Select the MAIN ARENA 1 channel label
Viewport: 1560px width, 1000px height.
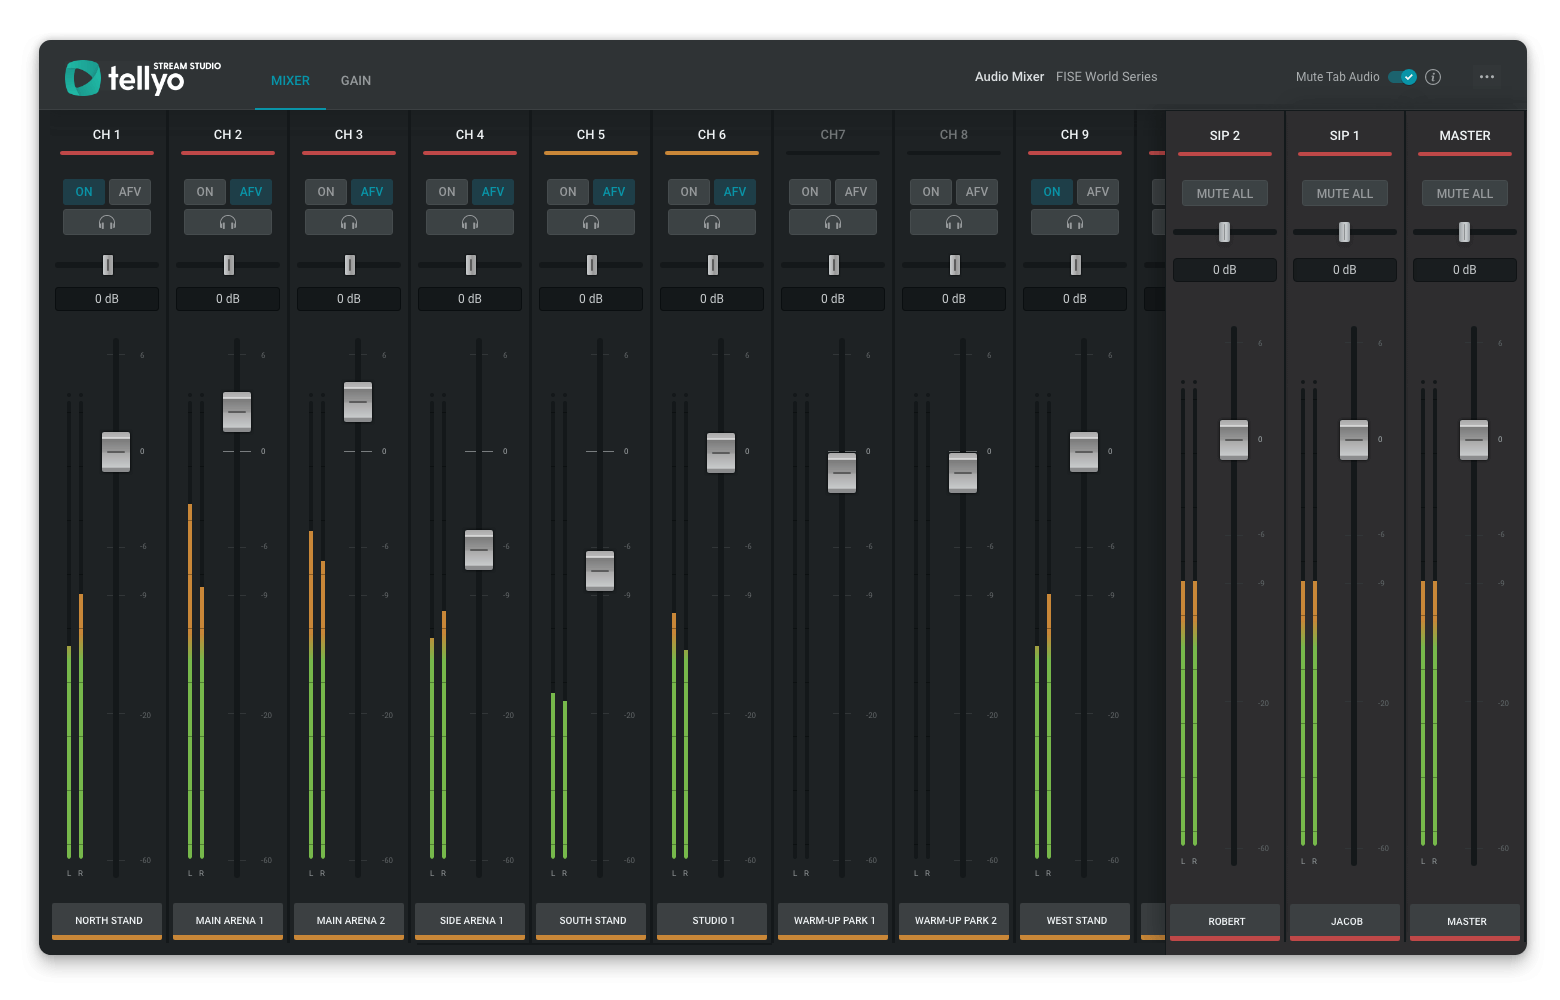point(229,921)
